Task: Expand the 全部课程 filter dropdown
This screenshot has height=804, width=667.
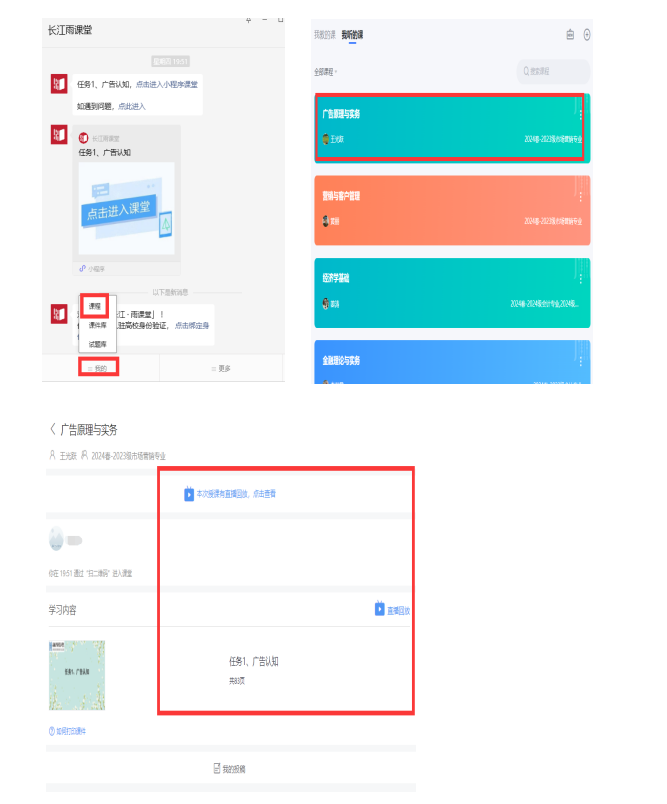Action: (x=326, y=72)
